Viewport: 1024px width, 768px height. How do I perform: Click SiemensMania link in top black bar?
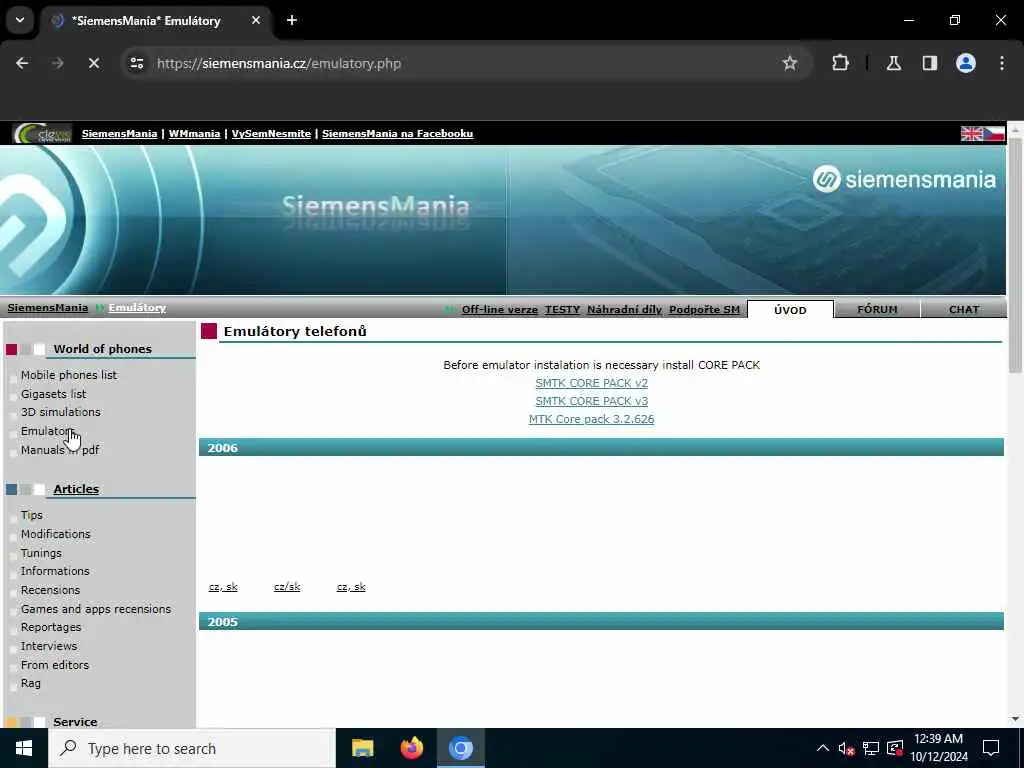(x=120, y=133)
